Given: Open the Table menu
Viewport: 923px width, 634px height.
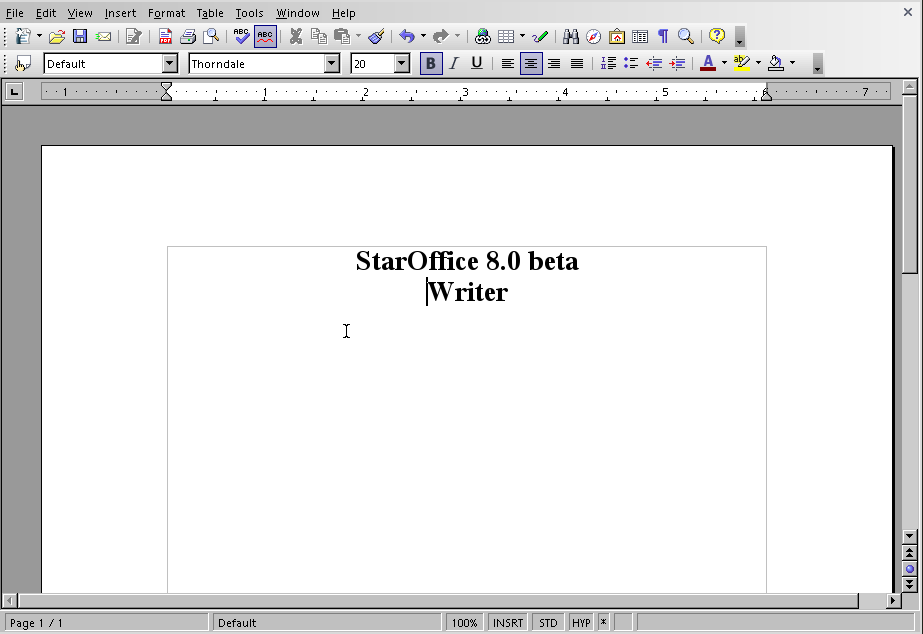Looking at the screenshot, I should point(210,13).
